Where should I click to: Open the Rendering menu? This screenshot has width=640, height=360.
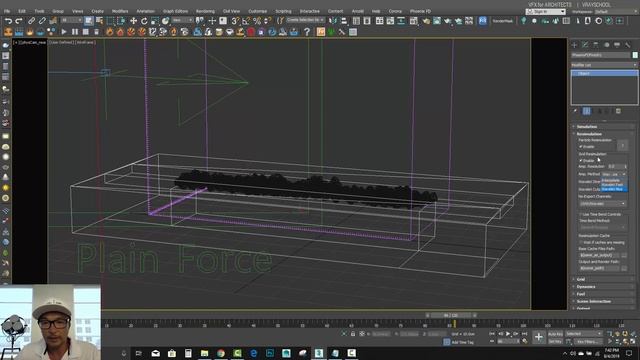coord(205,11)
